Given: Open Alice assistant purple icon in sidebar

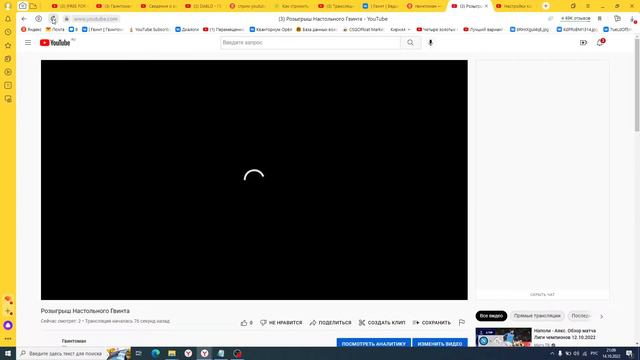Looking at the screenshot, I should (x=8, y=325).
